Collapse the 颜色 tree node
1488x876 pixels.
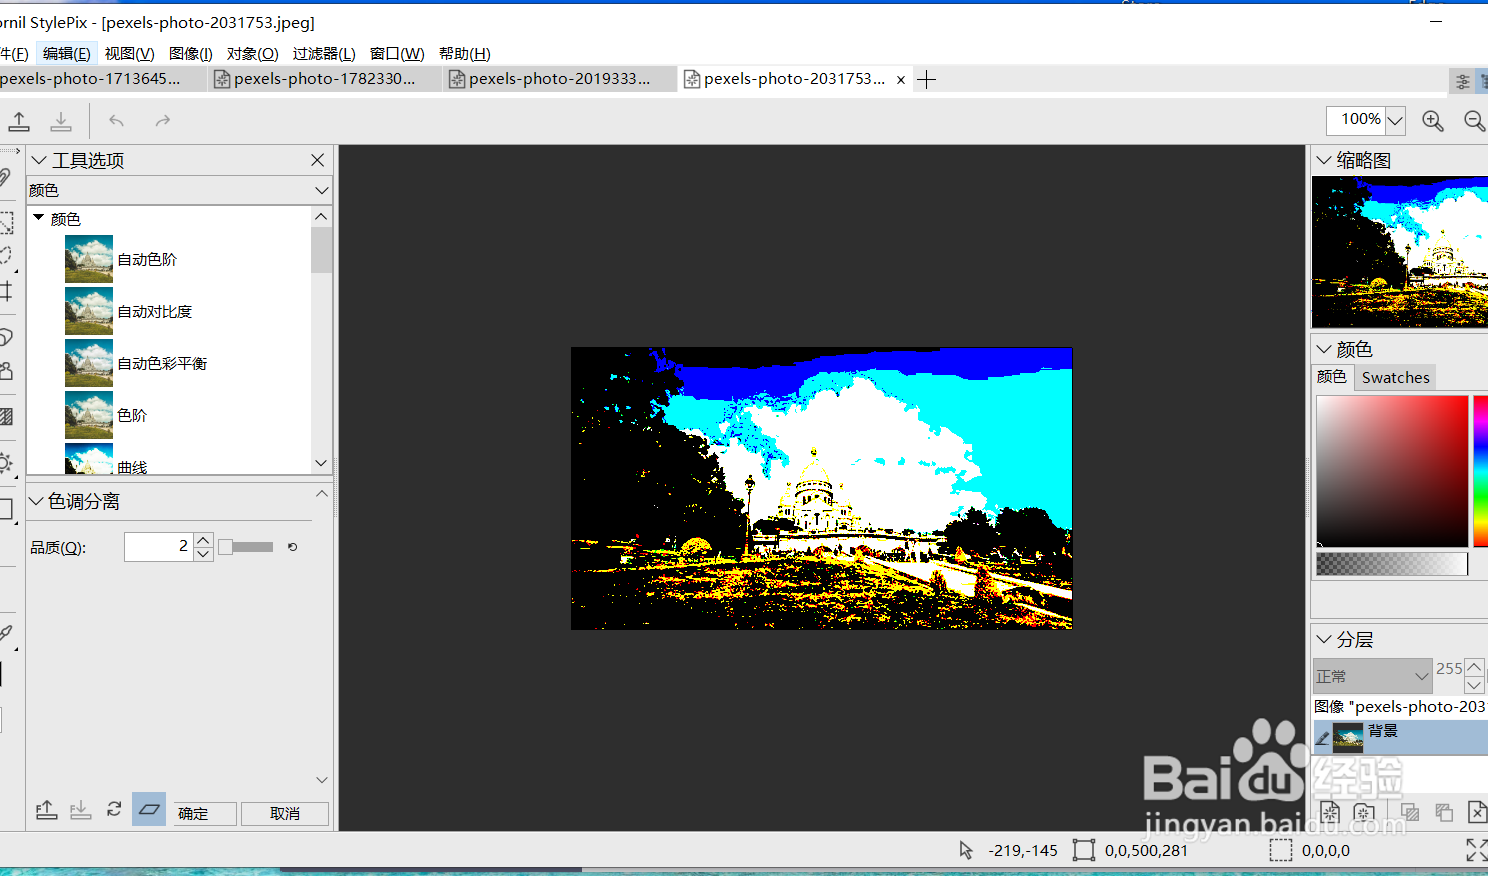tap(38, 217)
